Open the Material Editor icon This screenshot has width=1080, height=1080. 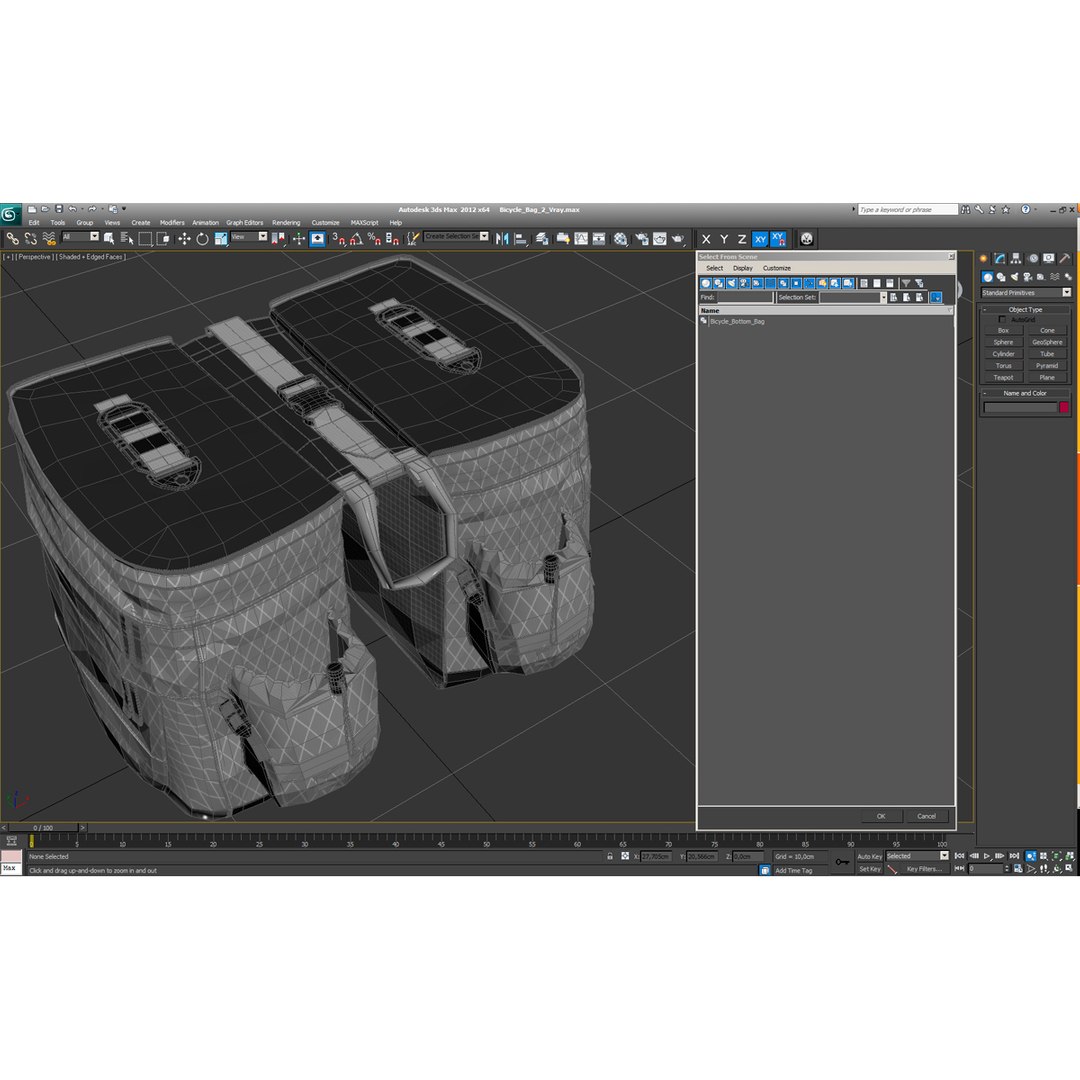621,239
